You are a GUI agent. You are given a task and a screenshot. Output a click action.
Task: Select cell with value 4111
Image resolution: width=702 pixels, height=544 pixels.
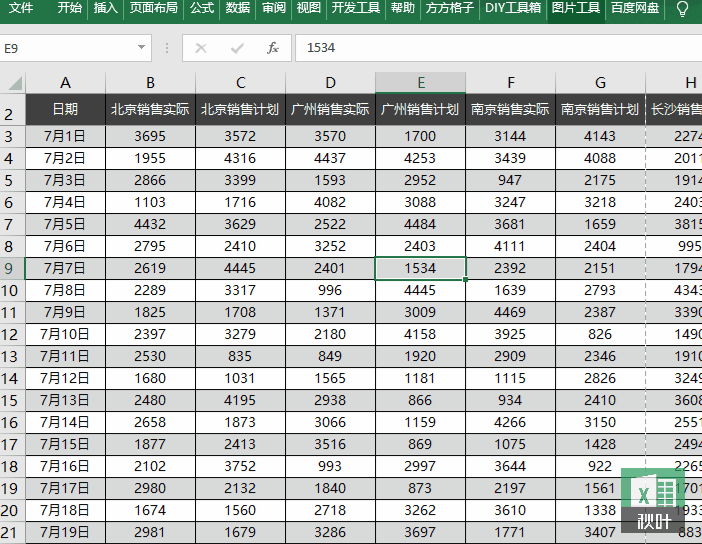[x=510, y=246]
